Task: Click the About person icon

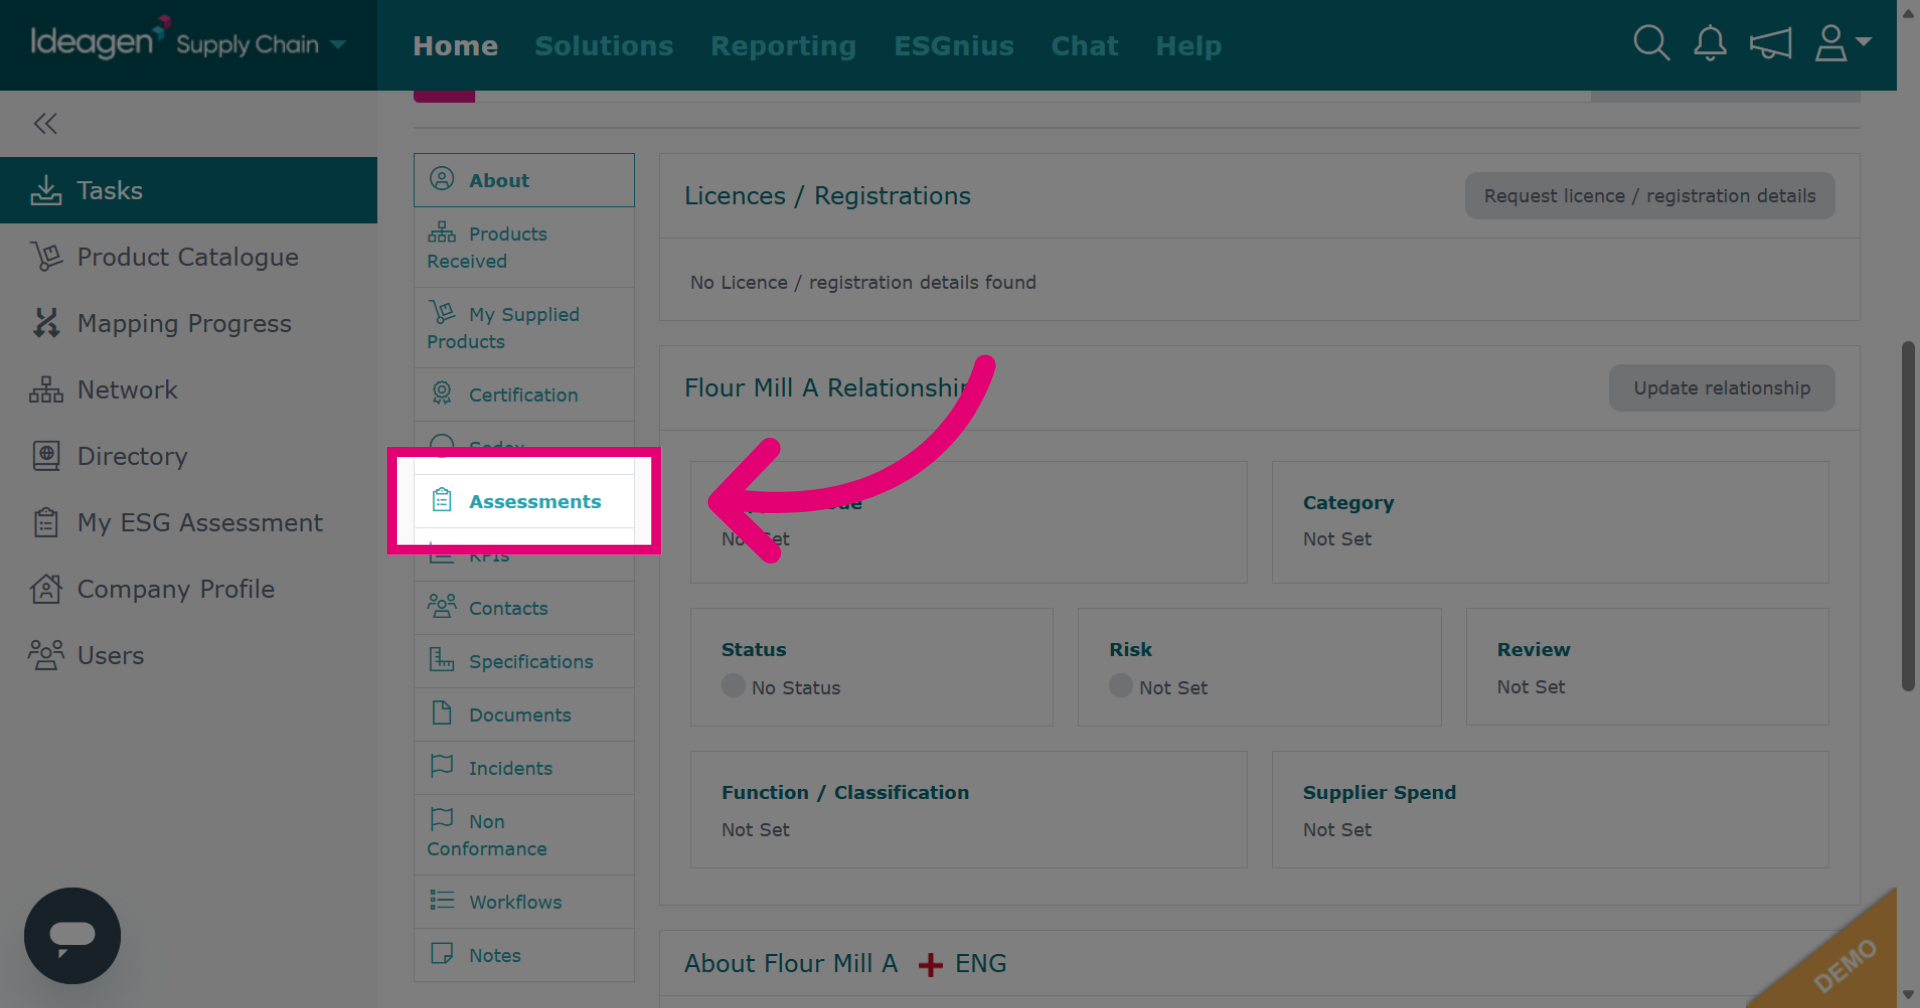Action: click(442, 179)
